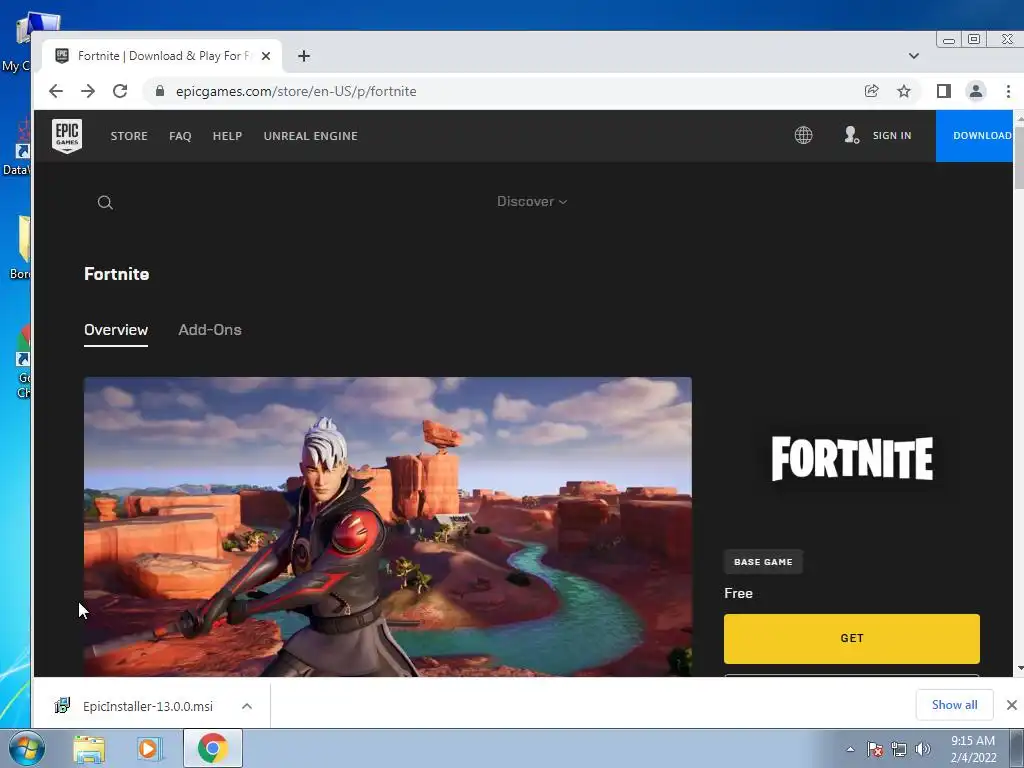
Task: Open the network tray icon
Action: click(899, 750)
